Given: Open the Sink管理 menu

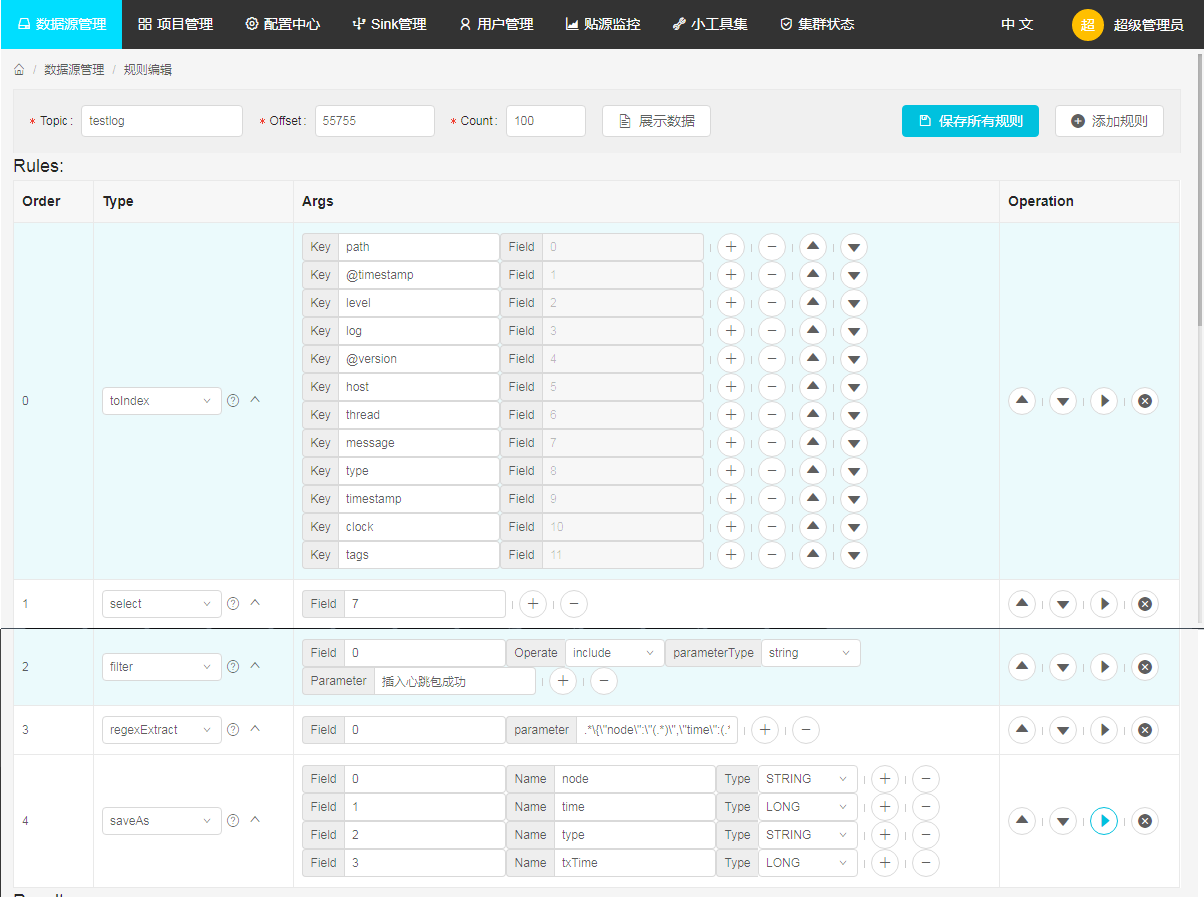Looking at the screenshot, I should point(389,24).
